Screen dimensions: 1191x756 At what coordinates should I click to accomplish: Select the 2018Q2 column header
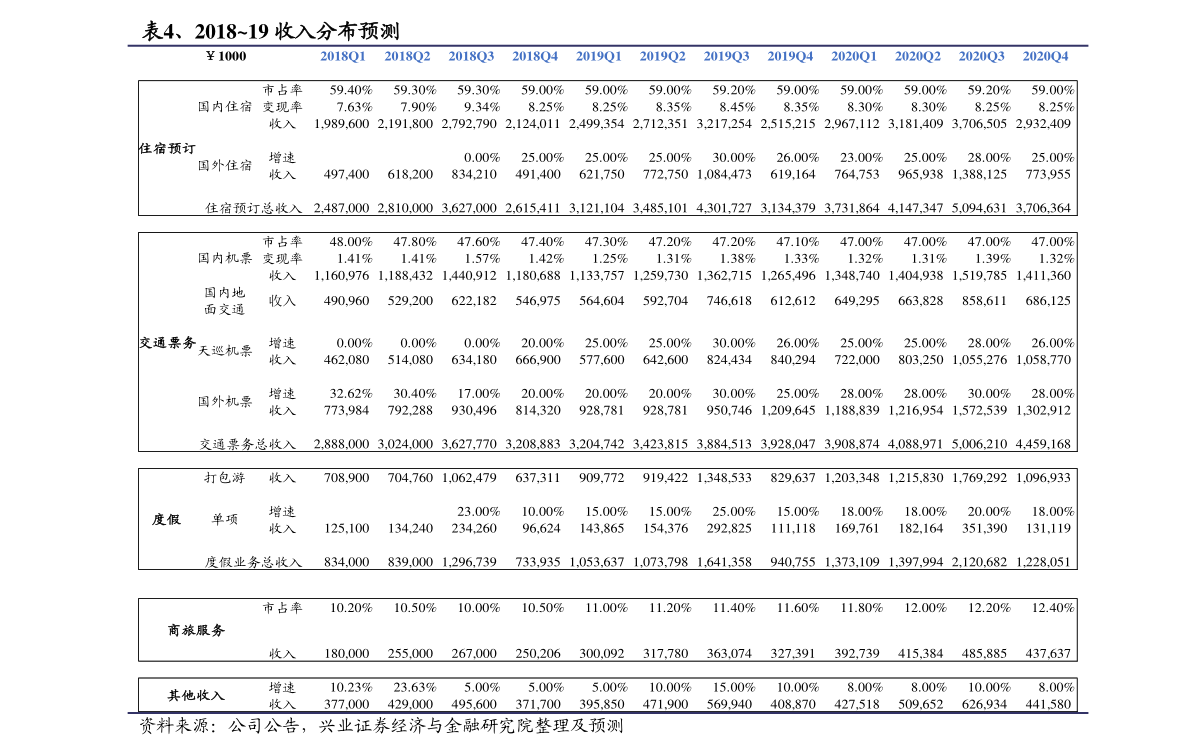click(x=407, y=57)
